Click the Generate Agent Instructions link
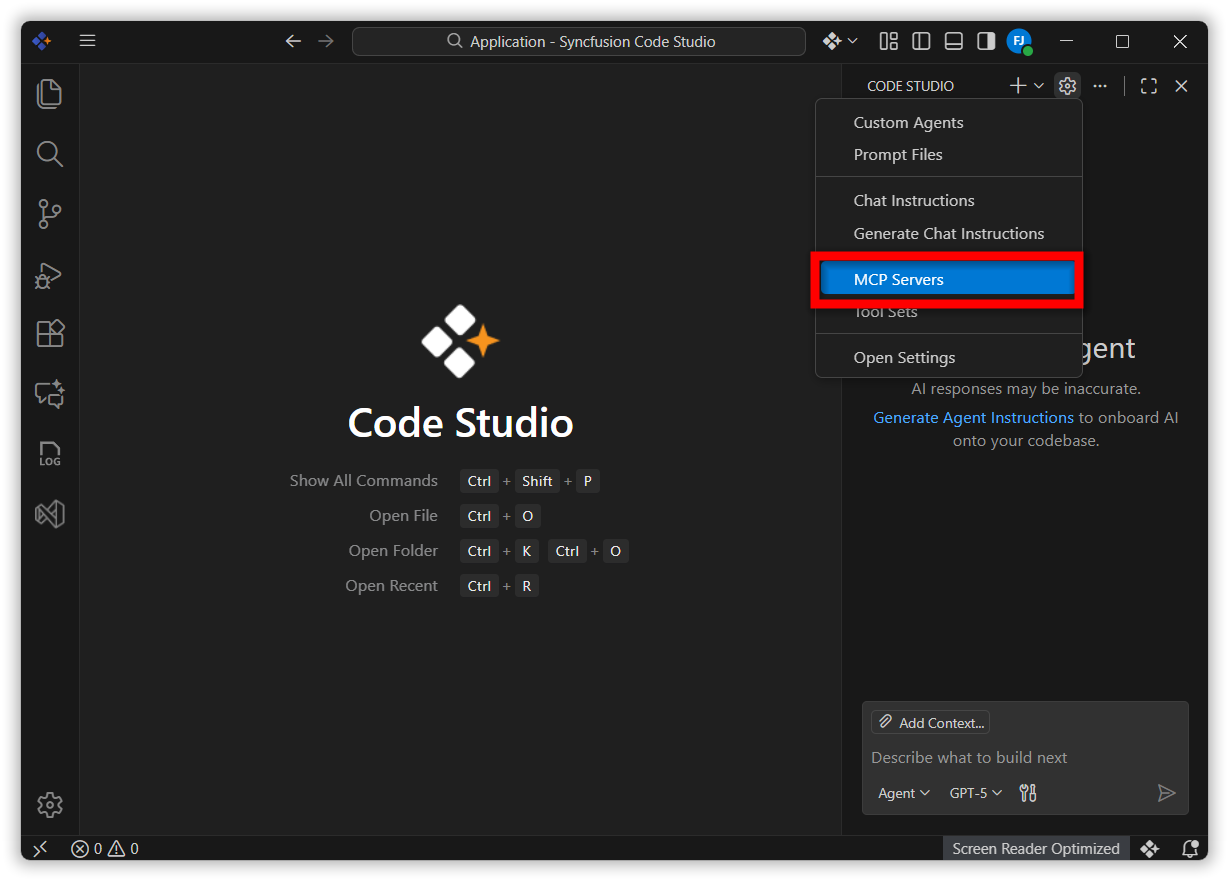 [973, 418]
